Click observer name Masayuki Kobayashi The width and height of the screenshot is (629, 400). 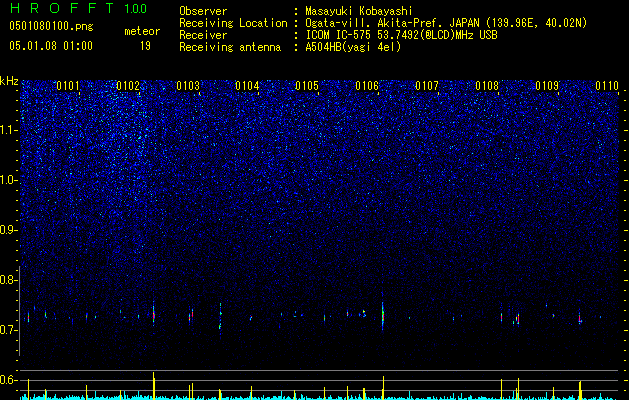pos(359,12)
